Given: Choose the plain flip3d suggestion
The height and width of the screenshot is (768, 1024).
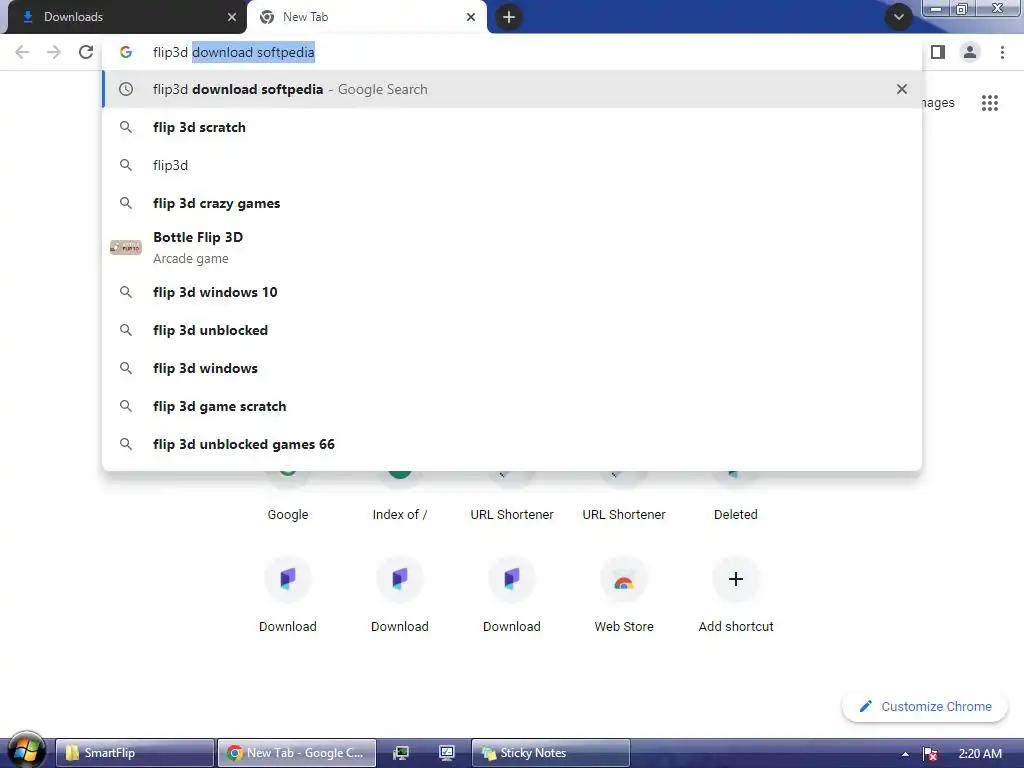Looking at the screenshot, I should (512, 165).
